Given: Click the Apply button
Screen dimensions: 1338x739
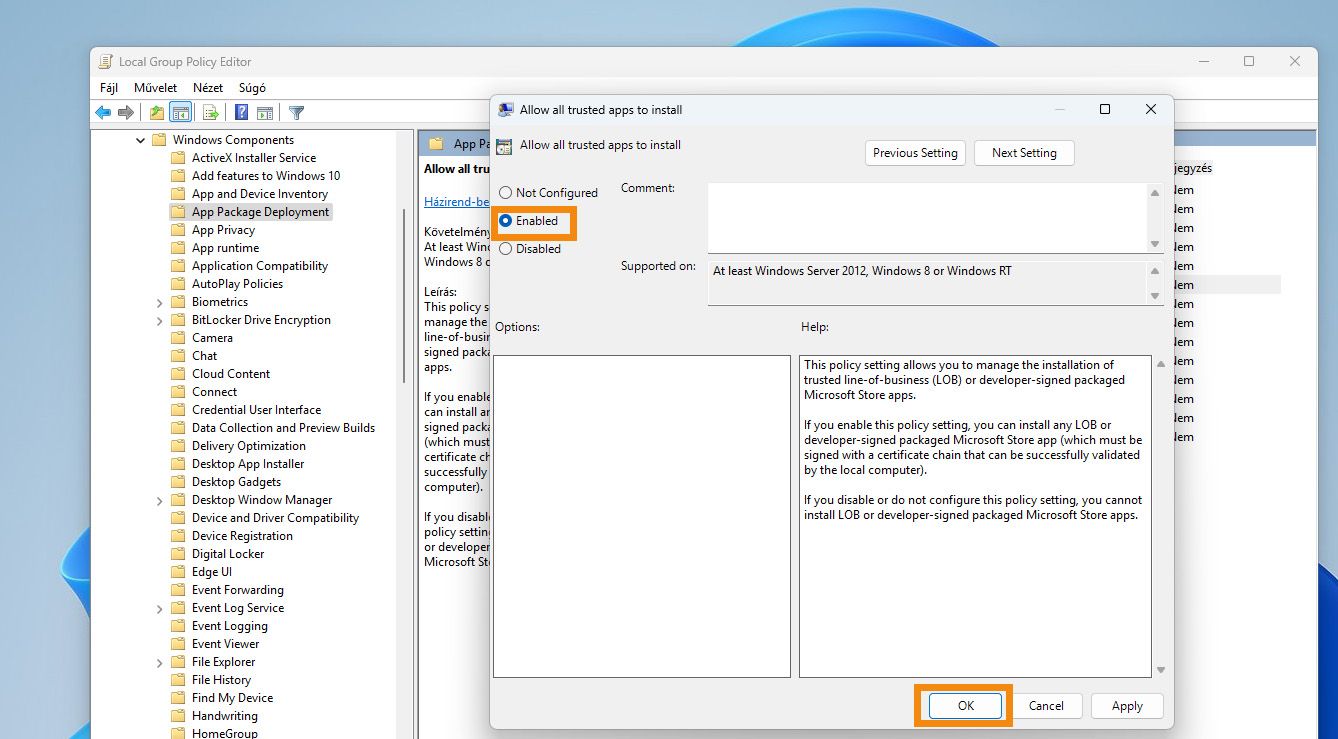Looking at the screenshot, I should [x=1127, y=706].
